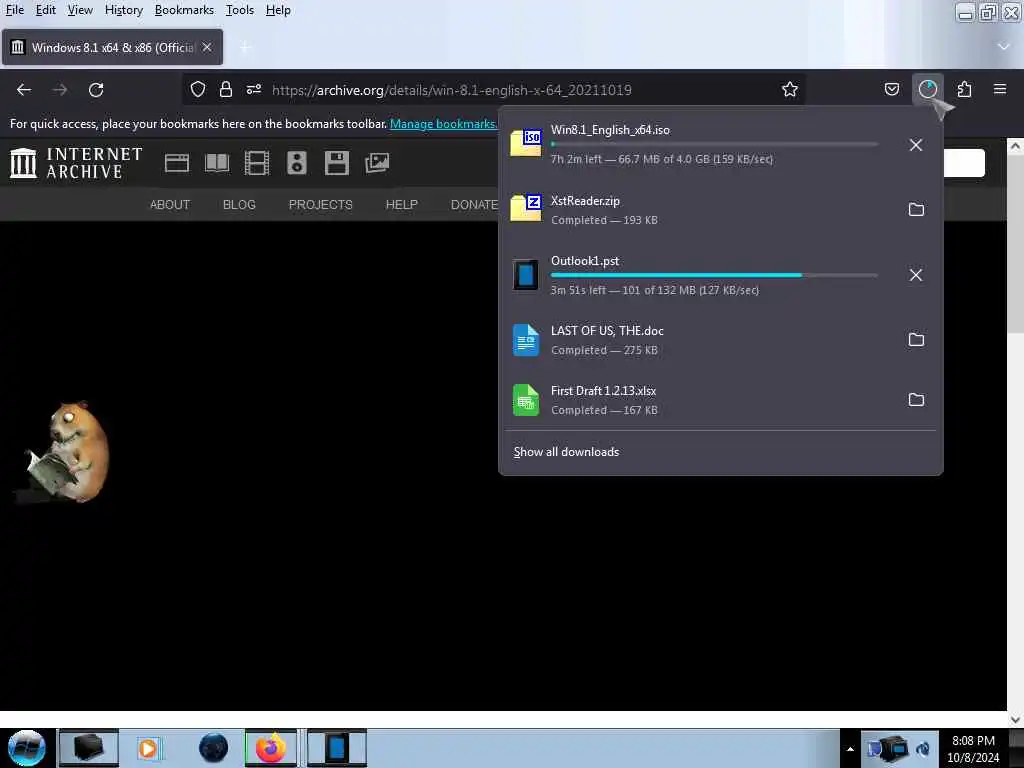1024x768 pixels.
Task: Click the First Draft 1.2.13.xlsx file name
Action: coord(603,391)
